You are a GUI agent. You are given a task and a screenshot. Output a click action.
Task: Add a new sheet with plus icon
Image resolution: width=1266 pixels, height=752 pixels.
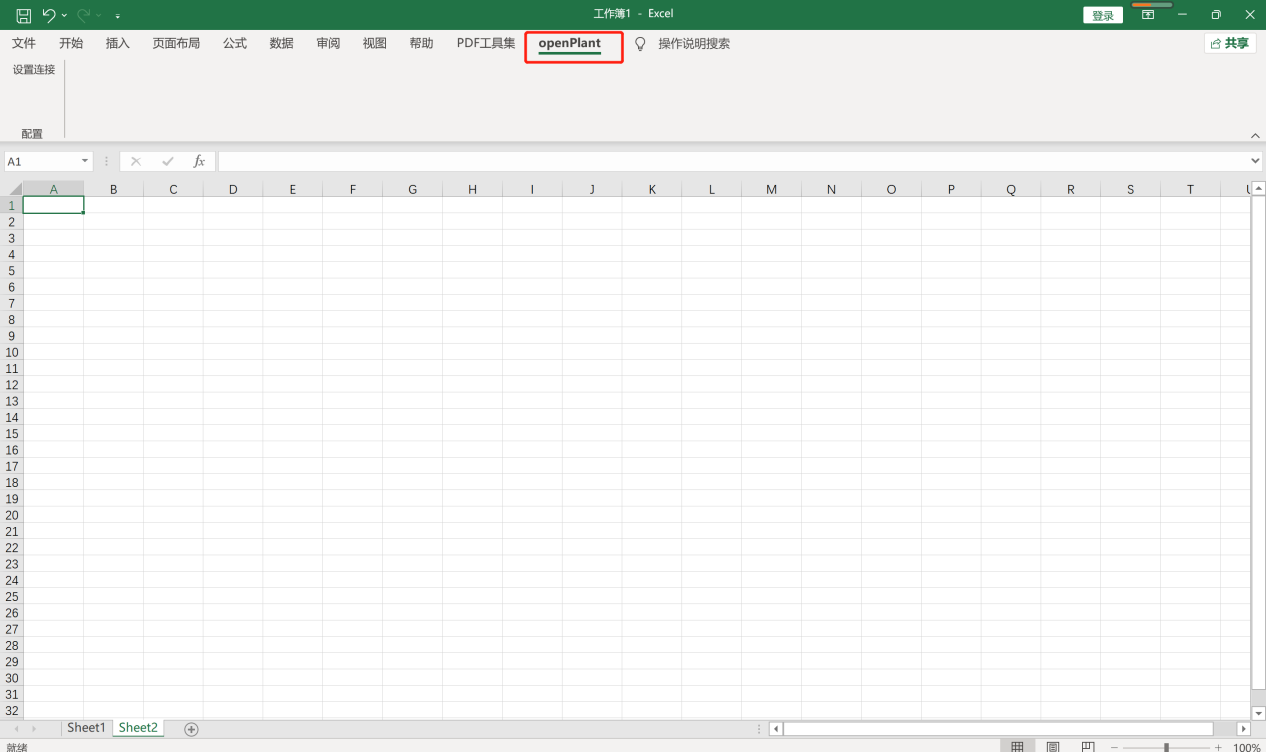(191, 729)
